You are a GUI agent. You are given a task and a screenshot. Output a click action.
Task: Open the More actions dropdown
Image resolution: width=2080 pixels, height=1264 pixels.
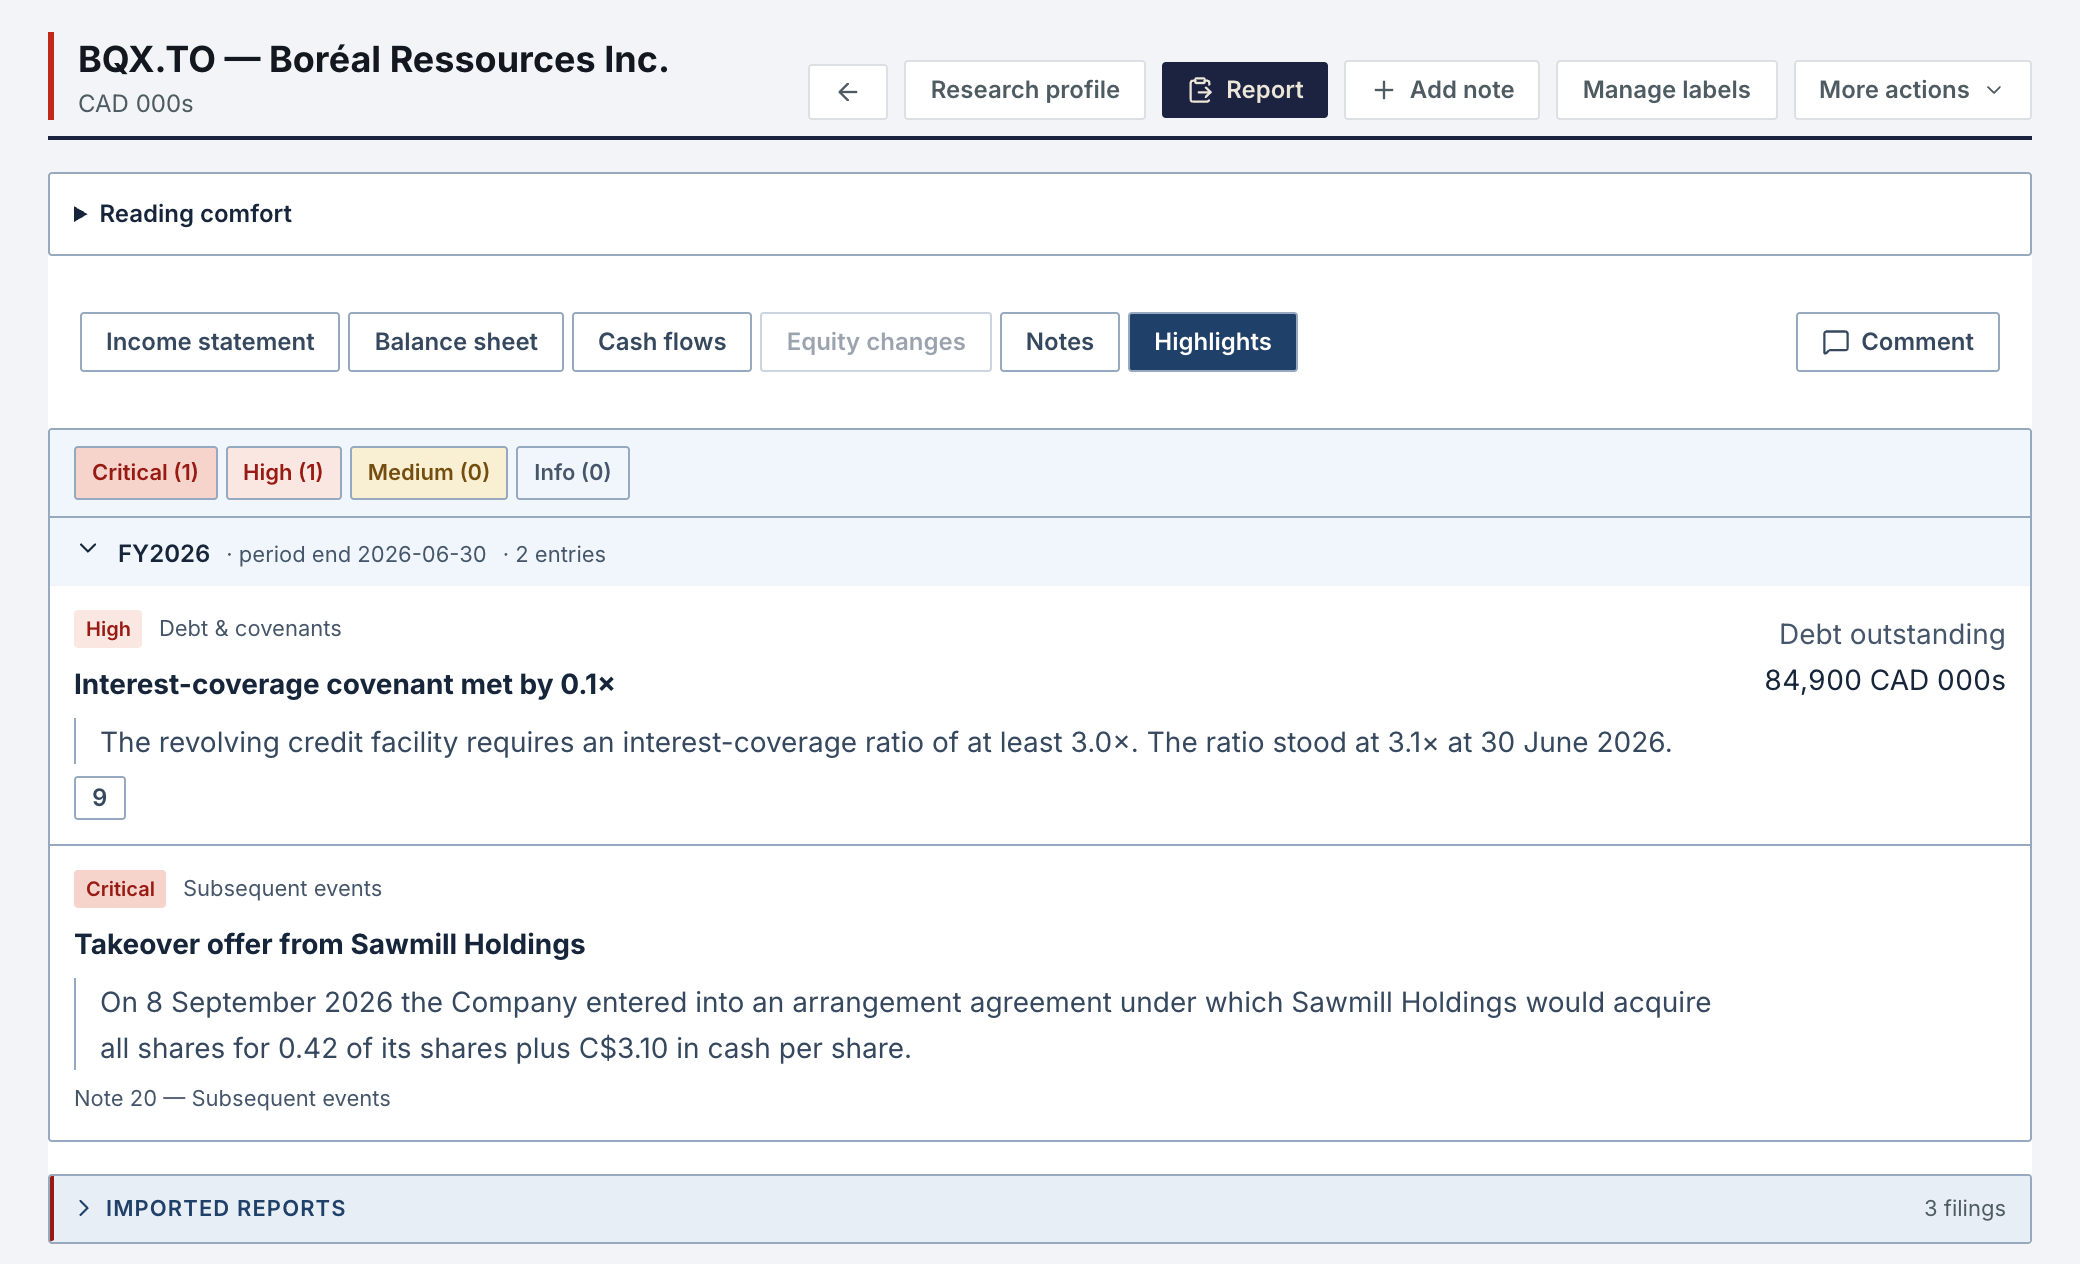click(1912, 90)
